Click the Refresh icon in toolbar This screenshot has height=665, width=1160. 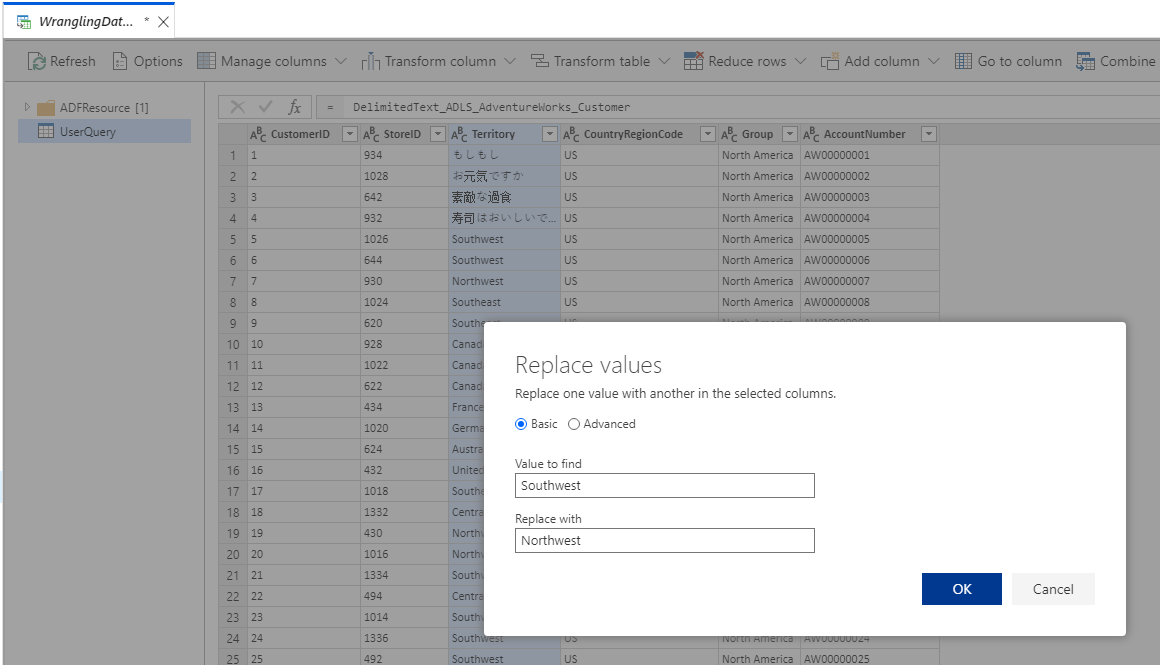coord(36,61)
